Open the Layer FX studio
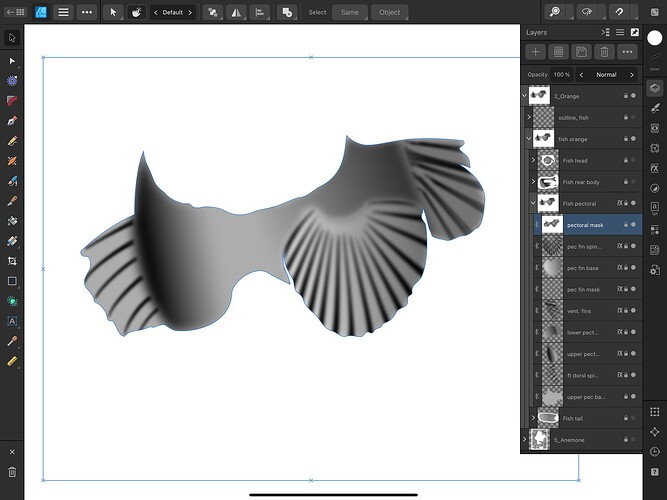This screenshot has width=667, height=500. (655, 168)
